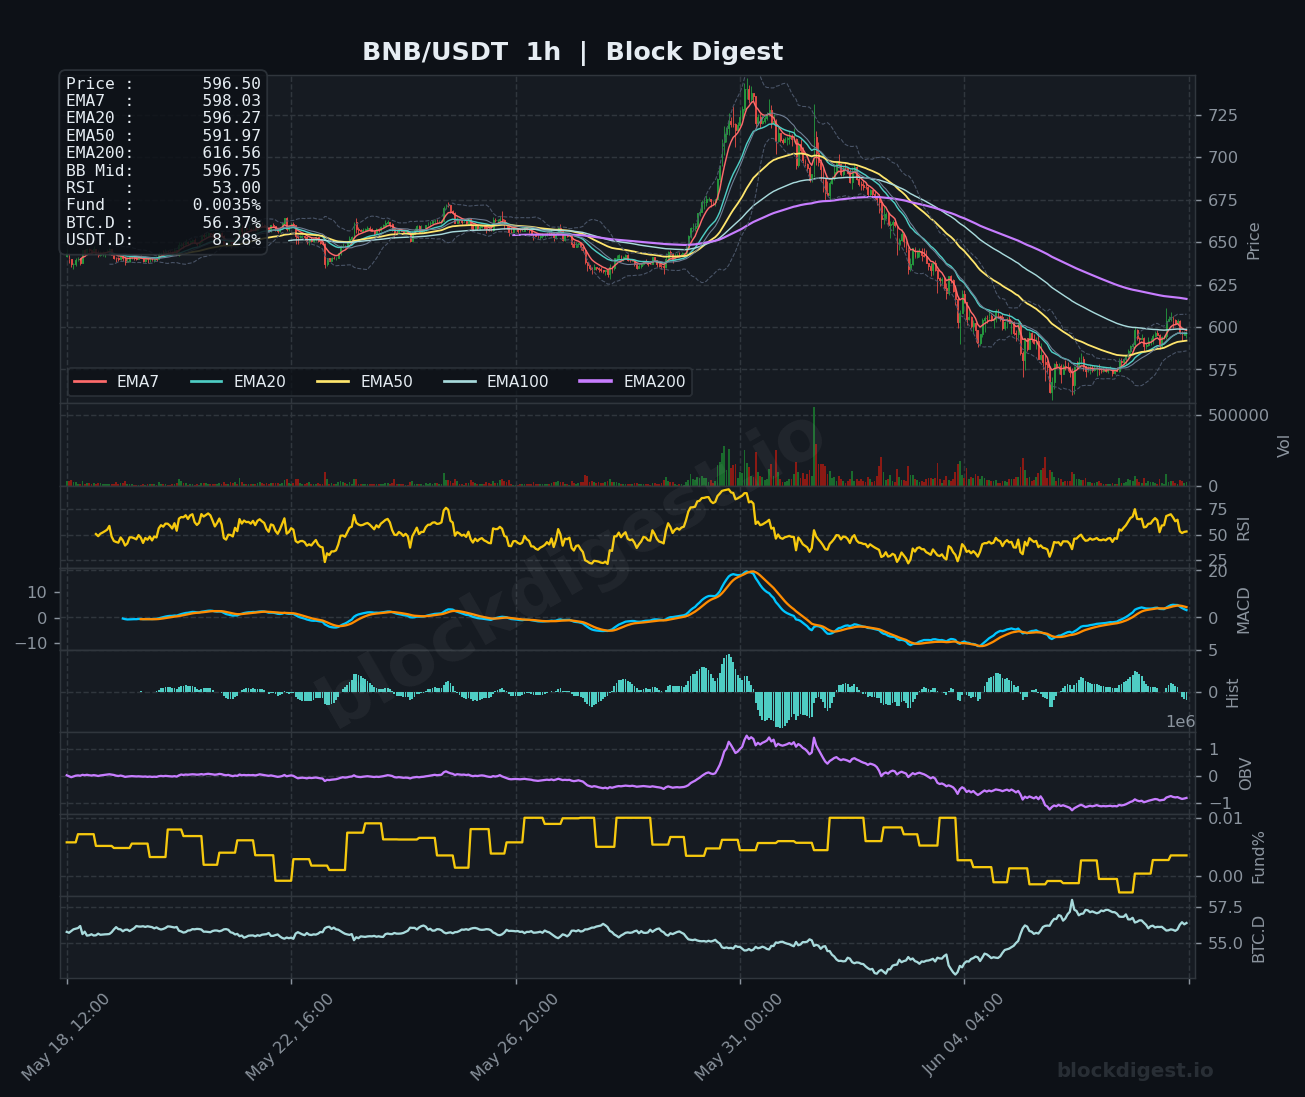Click the EMA20 value 596.27 in info box
The width and height of the screenshot is (1305, 1097).
[231, 118]
